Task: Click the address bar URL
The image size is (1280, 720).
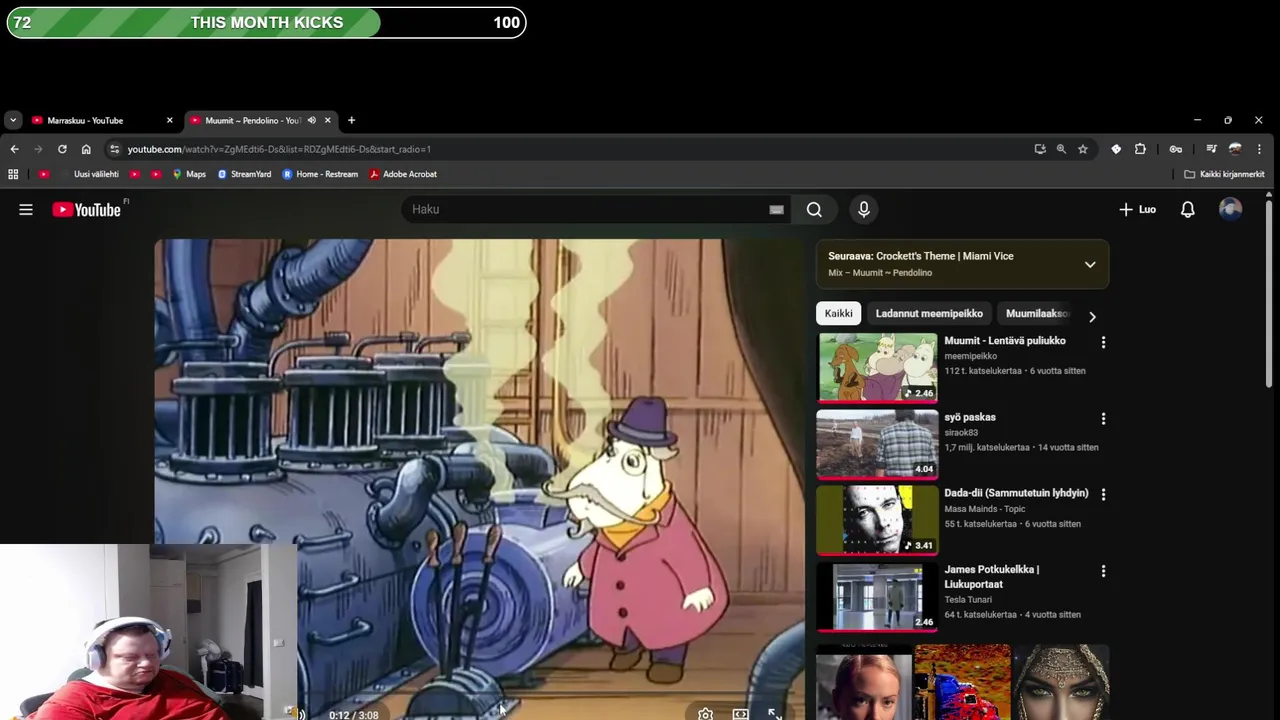Action: pyautogui.click(x=279, y=149)
